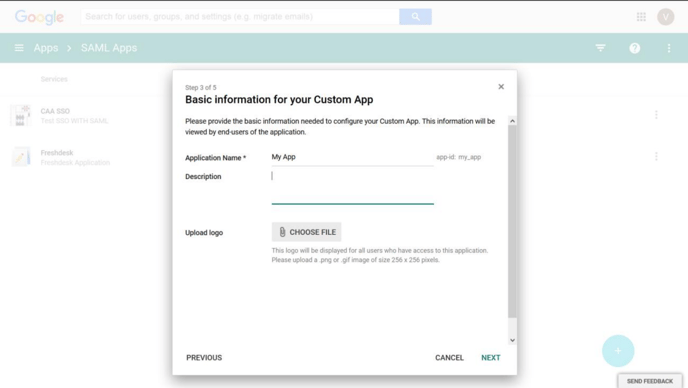
Task: Open options menu for Freshdesk row
Action: pos(656,156)
